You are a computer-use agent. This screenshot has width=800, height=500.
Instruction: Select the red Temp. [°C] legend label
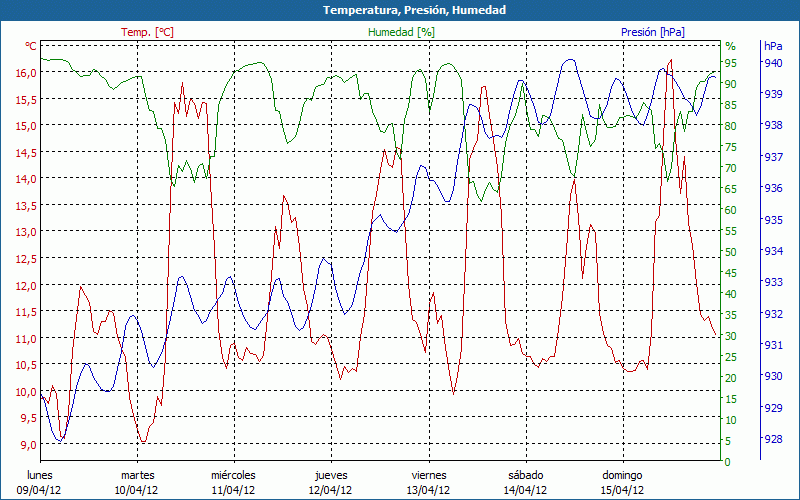(147, 32)
